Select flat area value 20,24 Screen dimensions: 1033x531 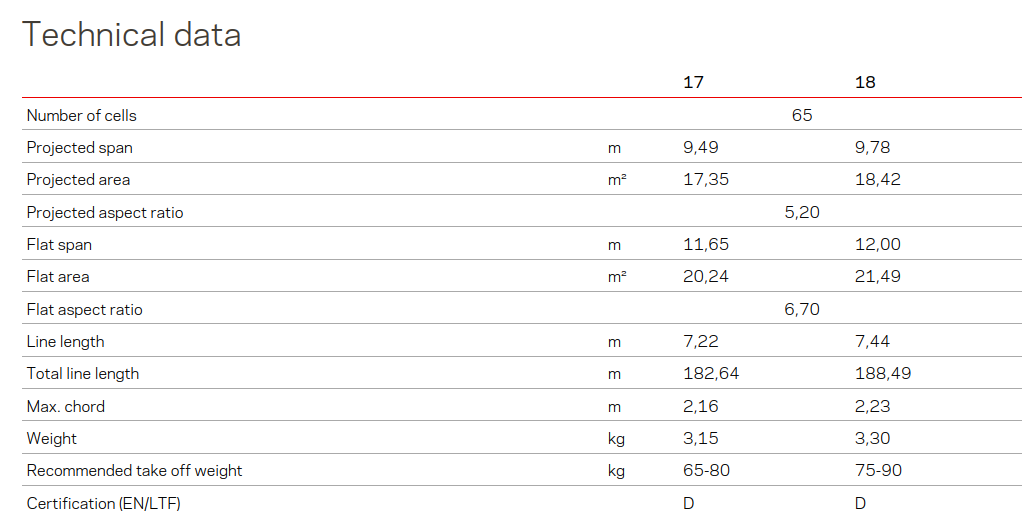(x=706, y=277)
